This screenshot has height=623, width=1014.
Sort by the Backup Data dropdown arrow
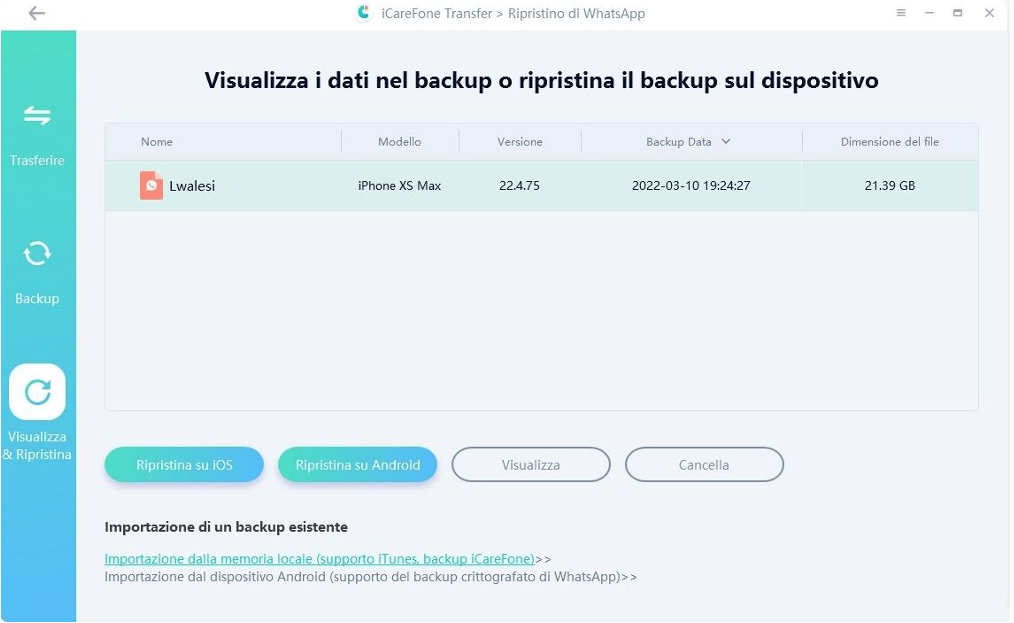pos(726,142)
